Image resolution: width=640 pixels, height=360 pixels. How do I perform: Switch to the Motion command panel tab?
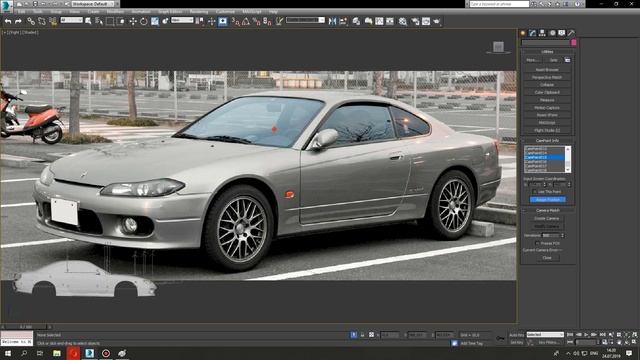coord(552,33)
